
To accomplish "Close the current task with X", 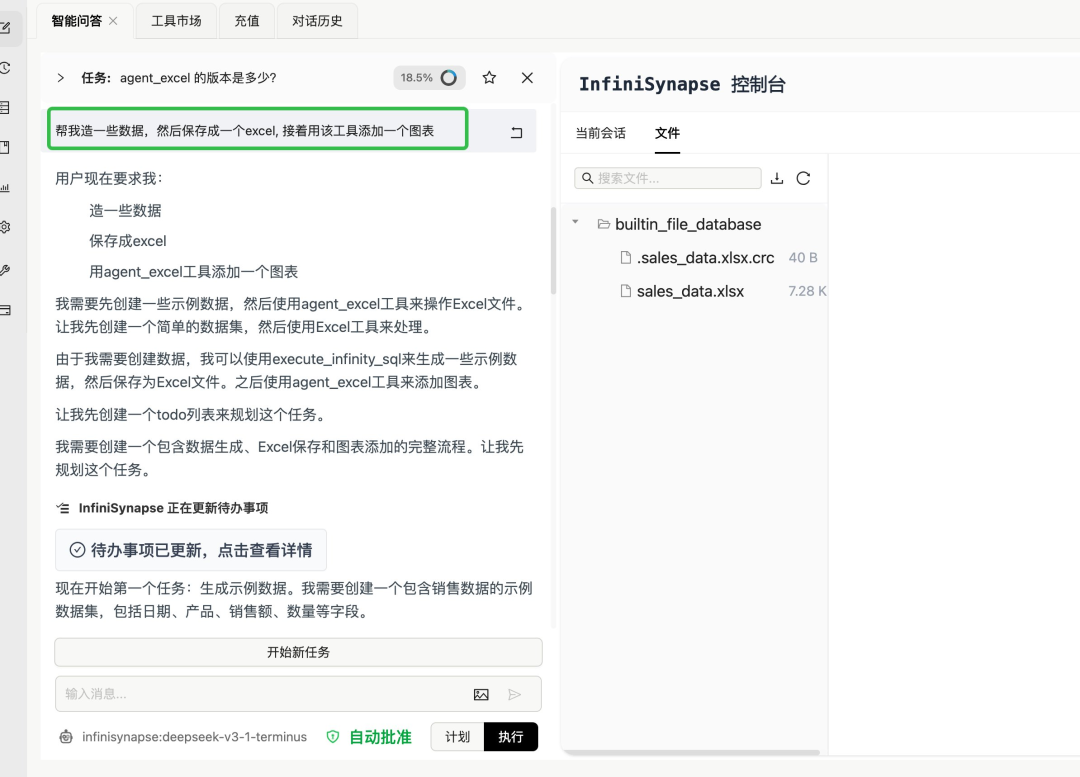I will 527,78.
